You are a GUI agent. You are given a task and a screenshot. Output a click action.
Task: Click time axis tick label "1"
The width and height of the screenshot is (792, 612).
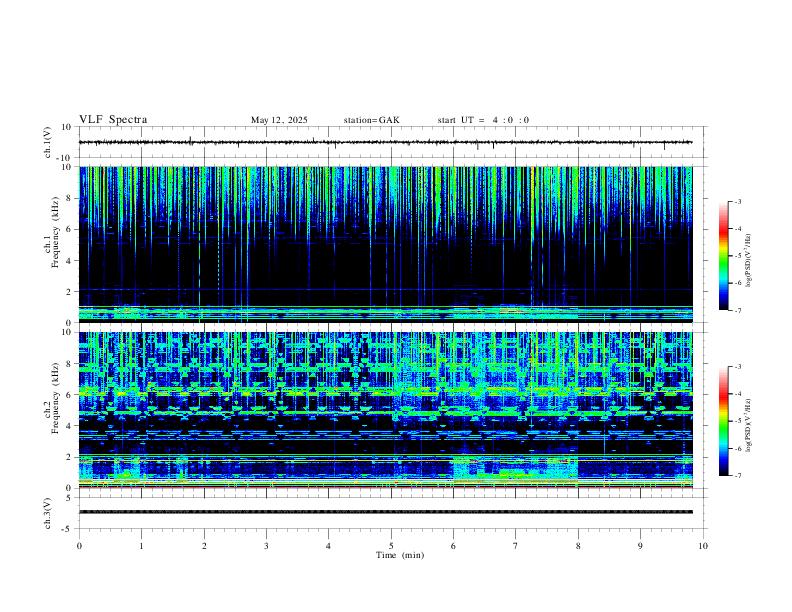click(x=141, y=546)
